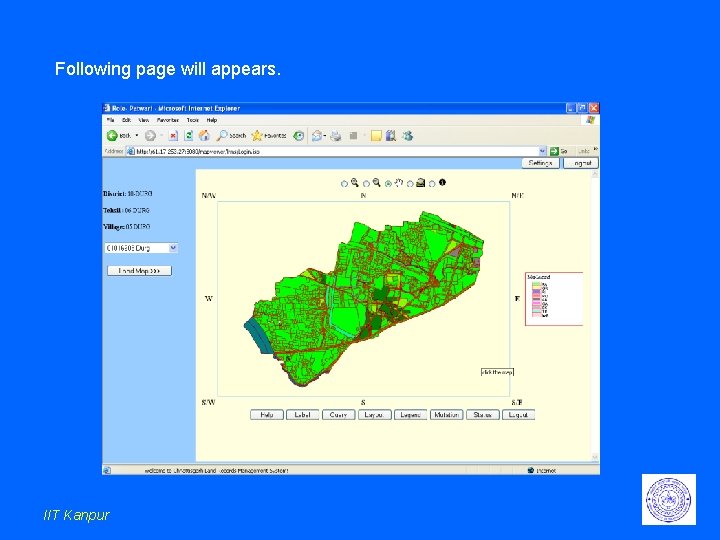720x540 pixels.
Task: Click the Print toolbar icon
Action: click(x=336, y=135)
